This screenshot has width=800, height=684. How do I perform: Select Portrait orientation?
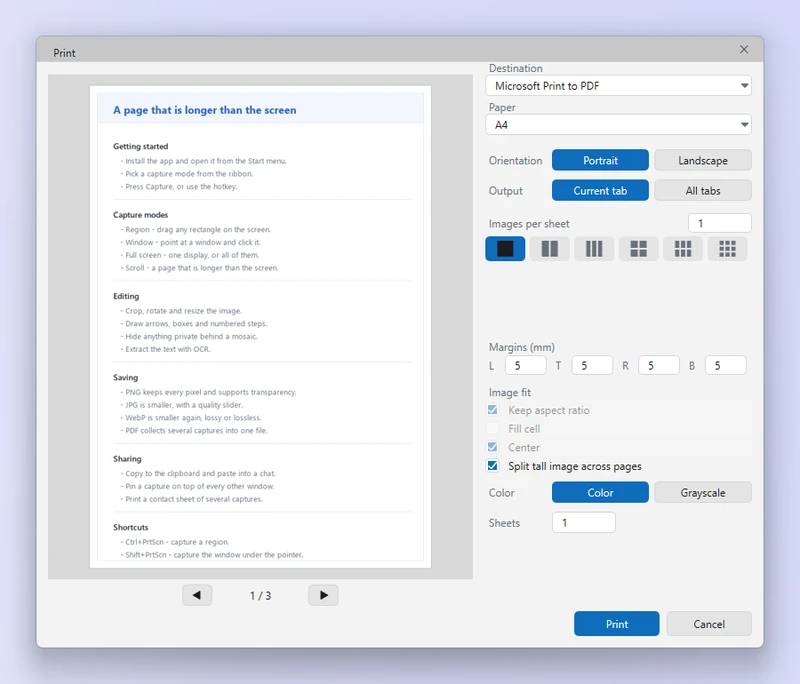point(601,160)
